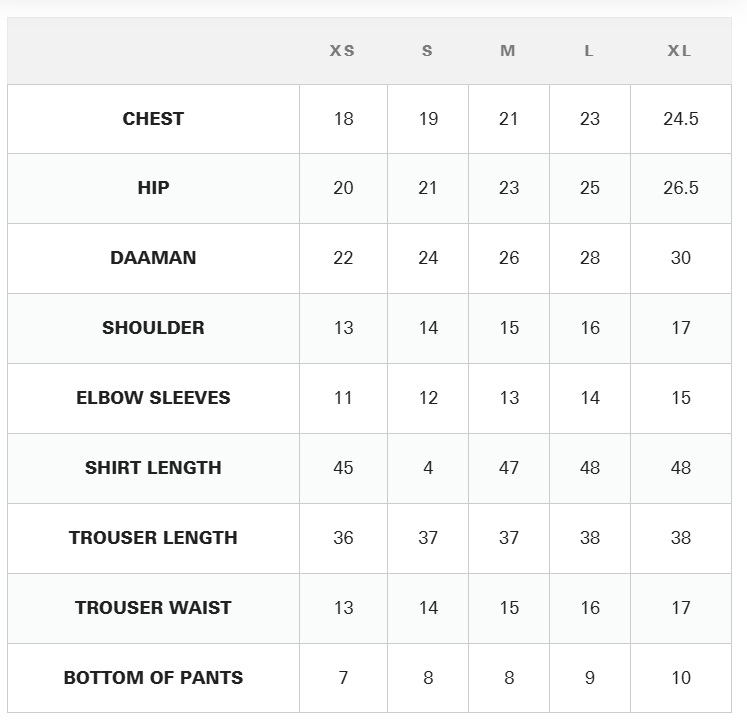Click the M size header

[x=508, y=51]
